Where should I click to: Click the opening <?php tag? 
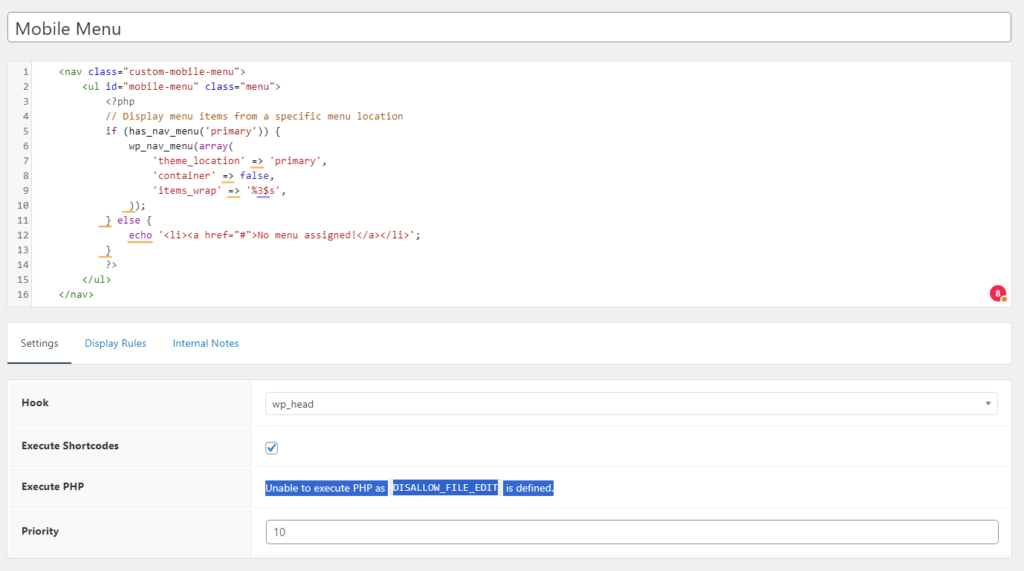point(120,101)
